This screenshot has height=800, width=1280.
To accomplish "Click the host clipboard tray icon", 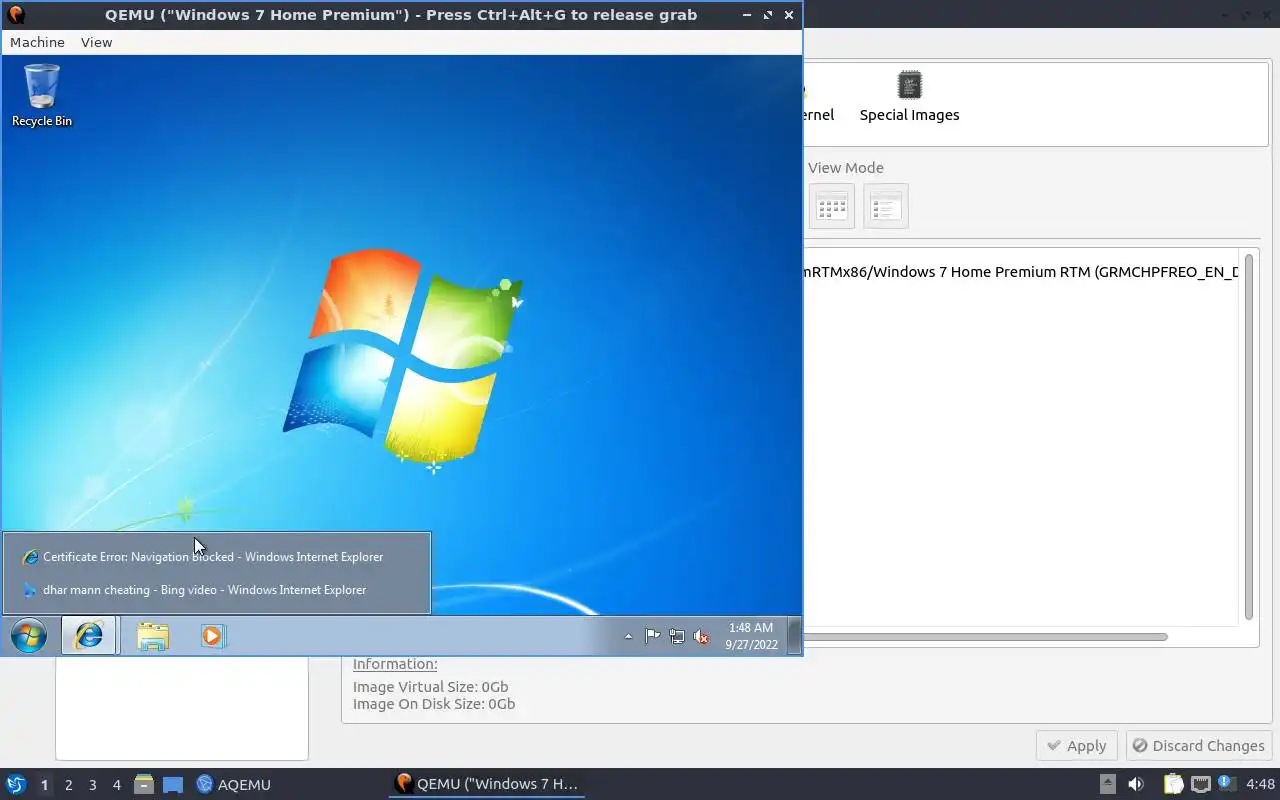I will click(x=1173, y=785).
